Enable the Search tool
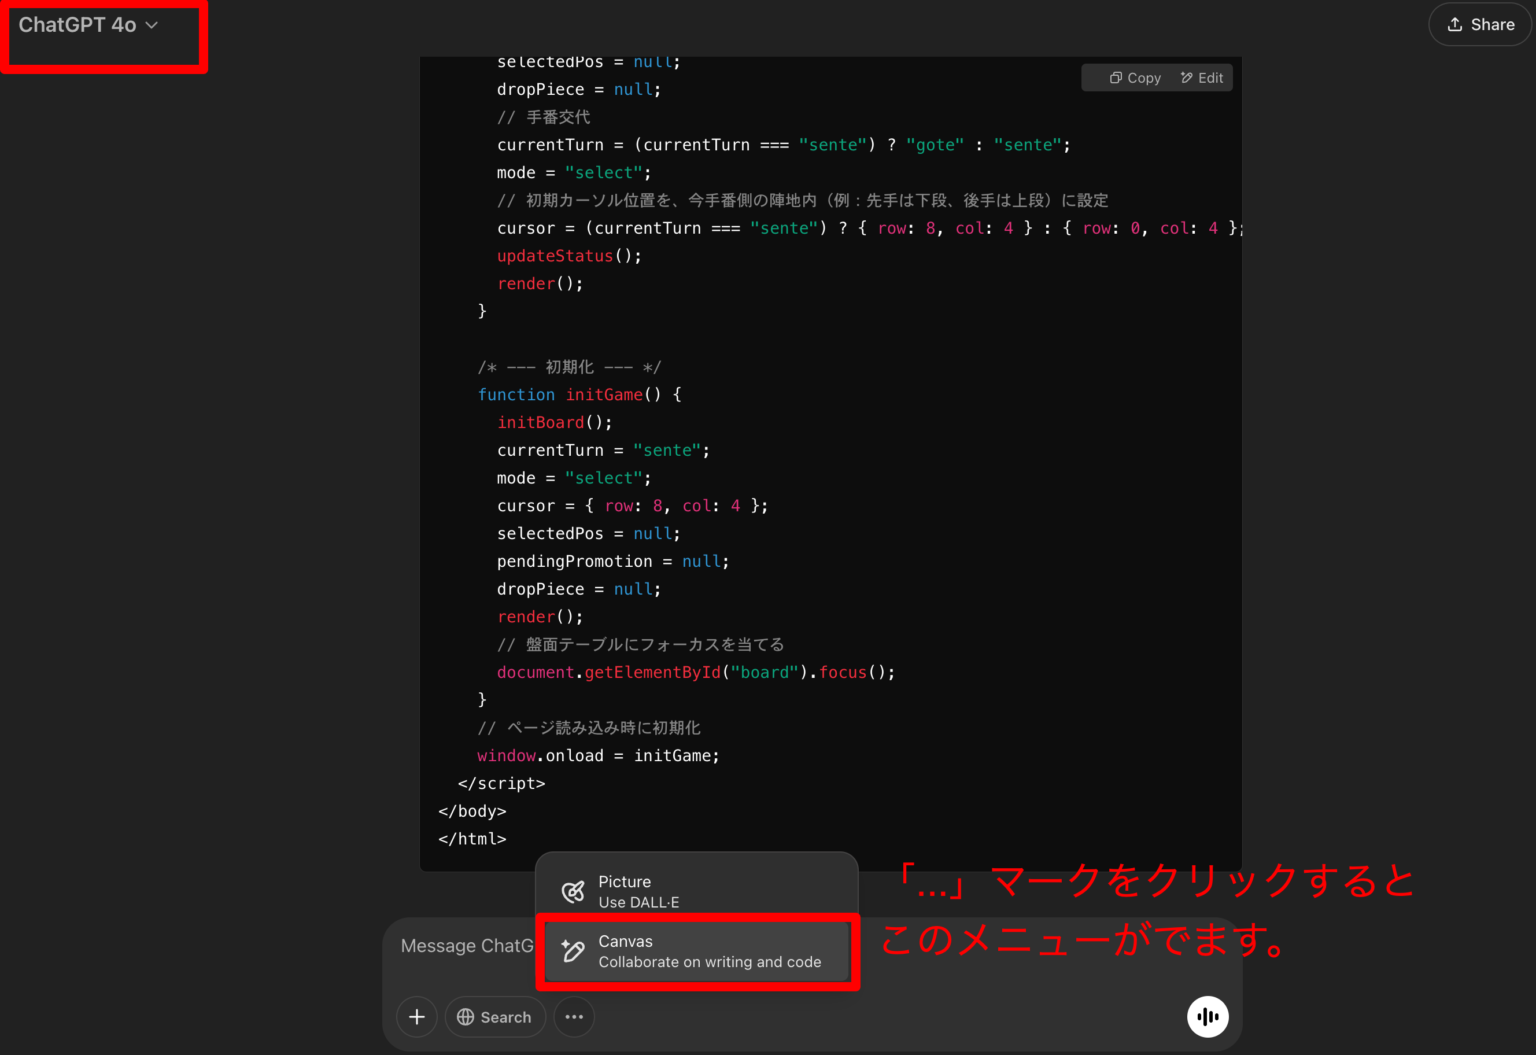Screen dimensions: 1536x1055 coord(495,1016)
